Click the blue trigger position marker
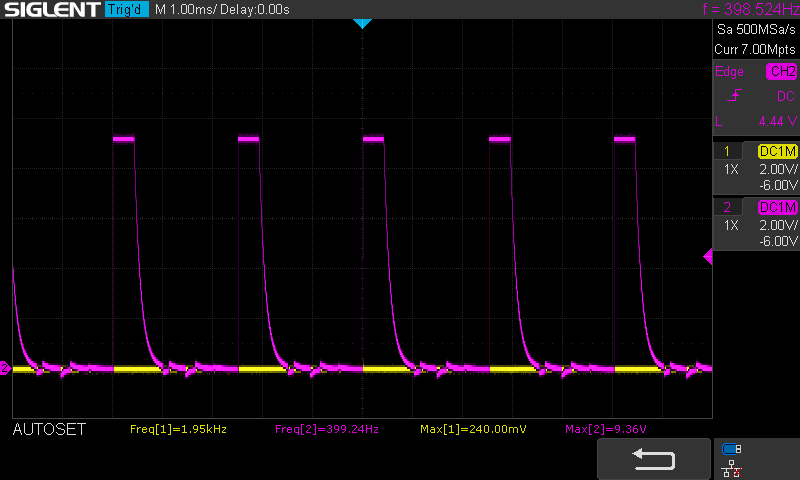The image size is (800, 480). (362, 23)
